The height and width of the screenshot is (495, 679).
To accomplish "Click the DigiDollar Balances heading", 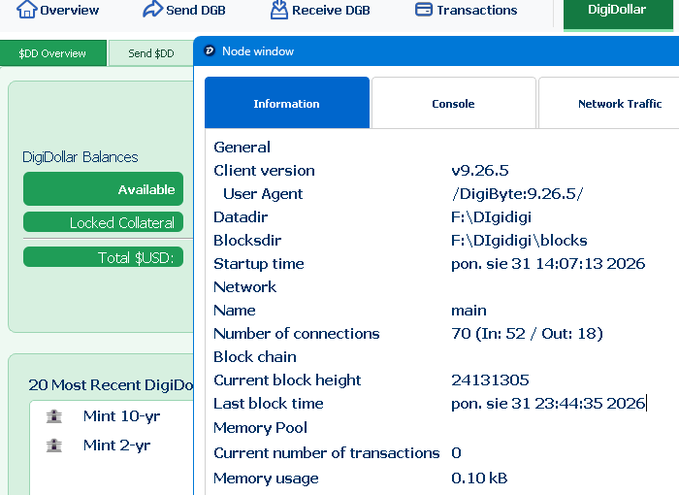I will tap(80, 157).
